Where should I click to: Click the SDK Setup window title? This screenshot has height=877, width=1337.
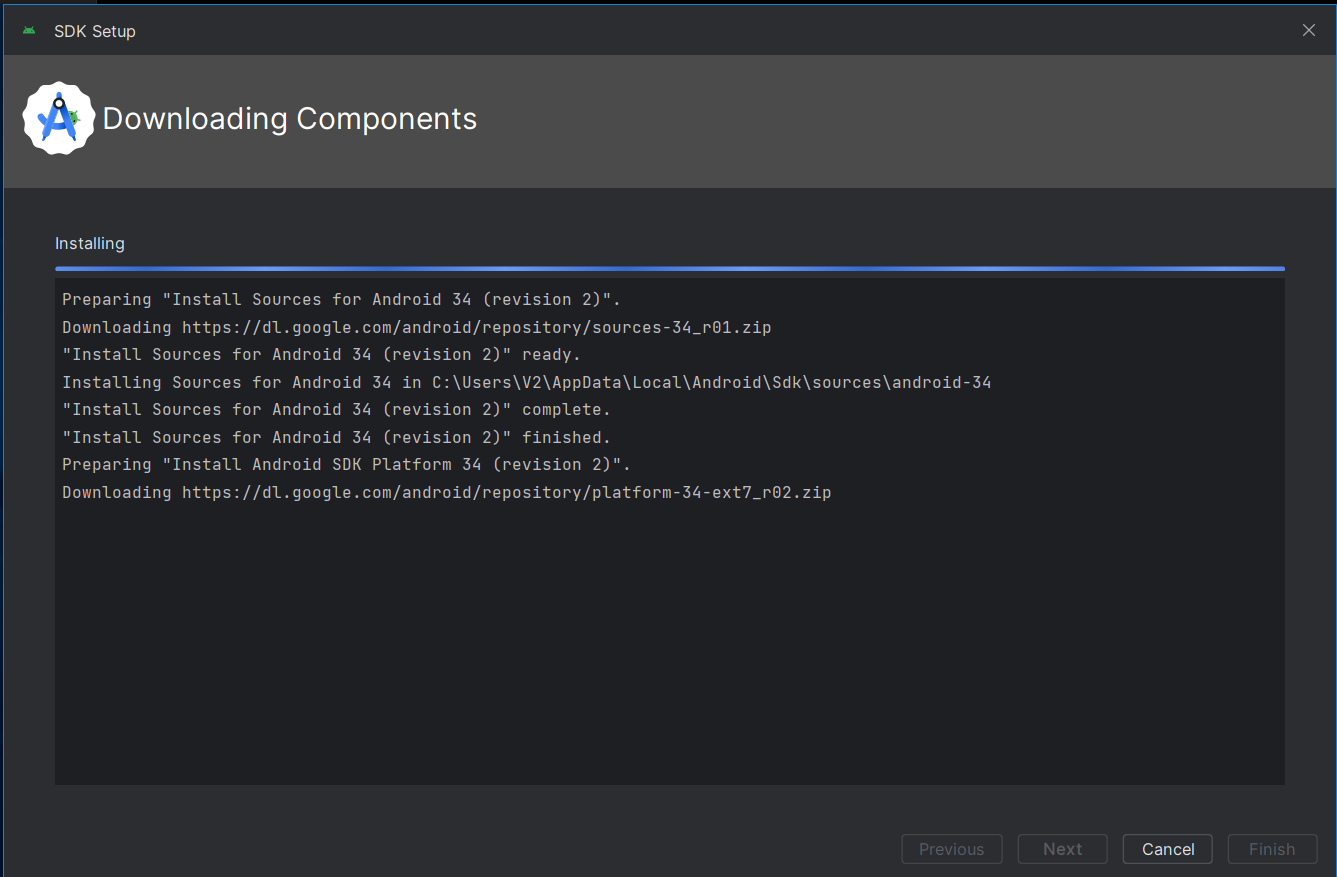click(94, 31)
